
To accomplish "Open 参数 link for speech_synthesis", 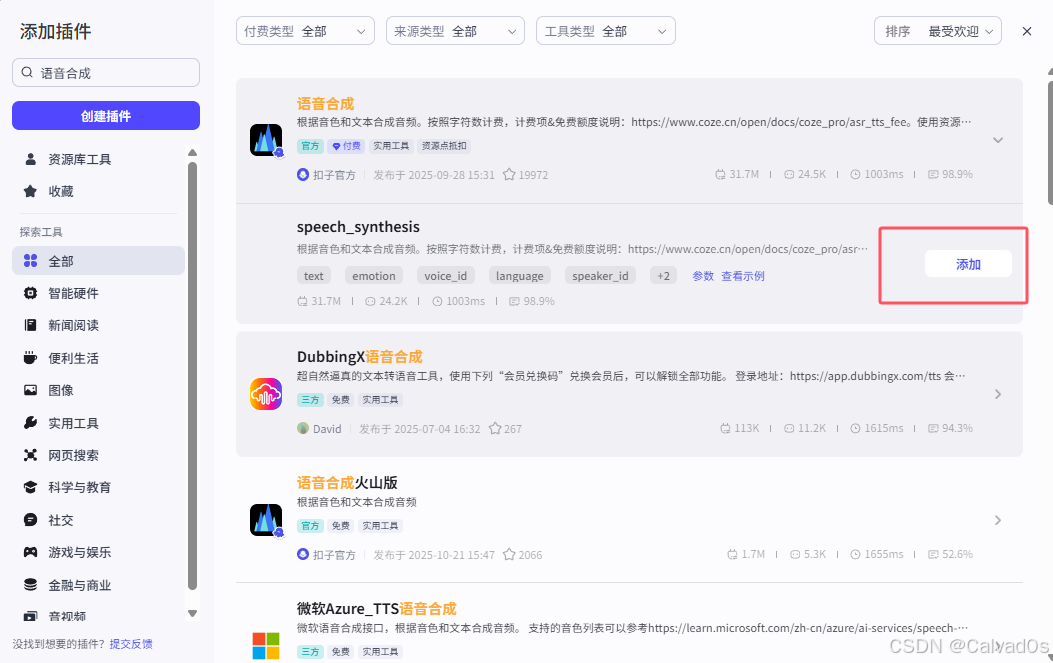I will click(x=703, y=276).
